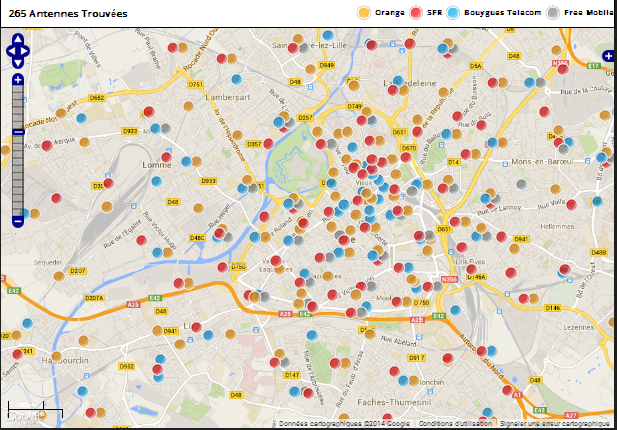Click the pan up arrow on map control
The width and height of the screenshot is (617, 430).
(x=18, y=39)
